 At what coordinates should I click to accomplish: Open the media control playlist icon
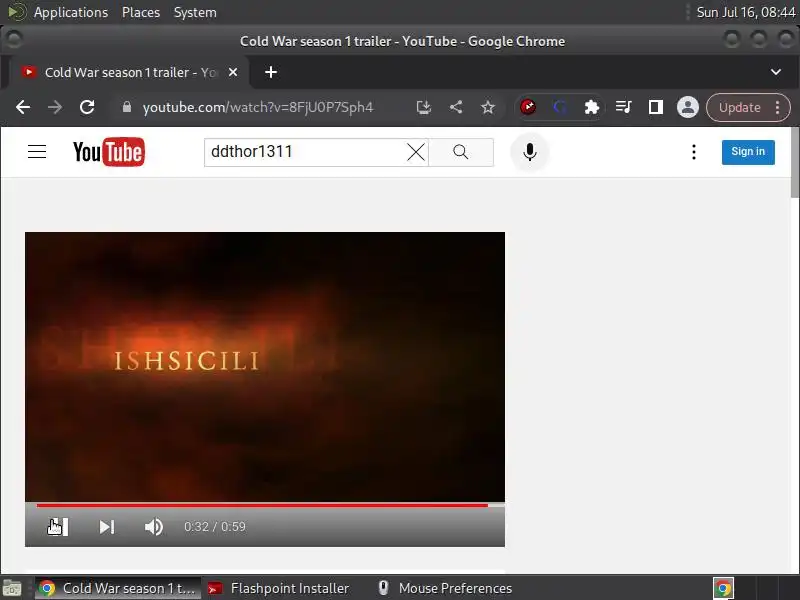coord(623,107)
